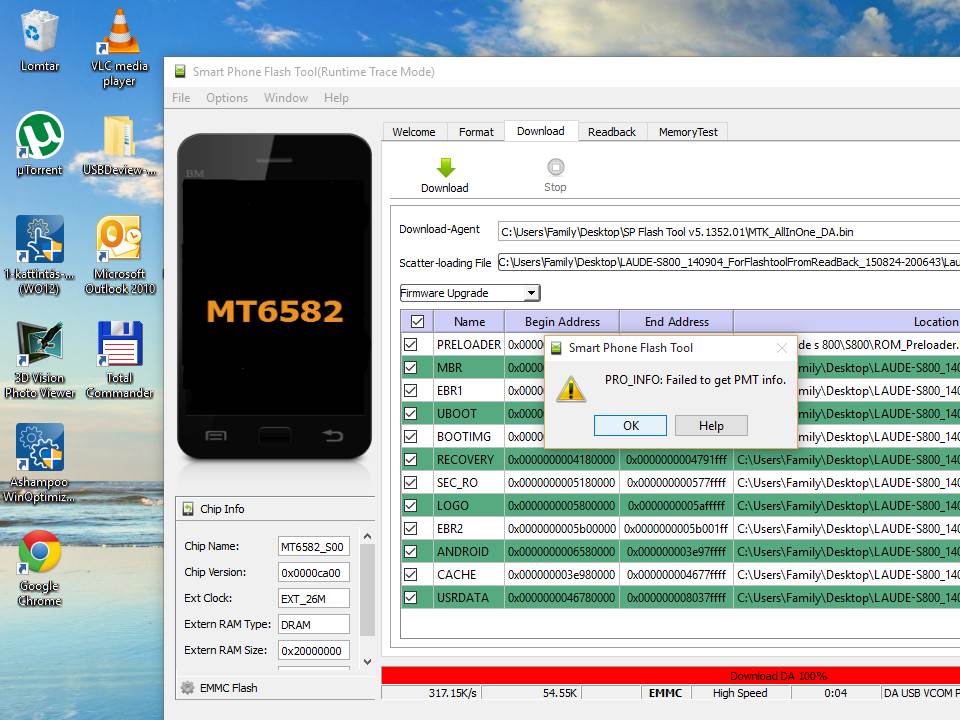Uncheck the BOOTIMG partition checkbox
This screenshot has height=720, width=960.
pyautogui.click(x=410, y=437)
